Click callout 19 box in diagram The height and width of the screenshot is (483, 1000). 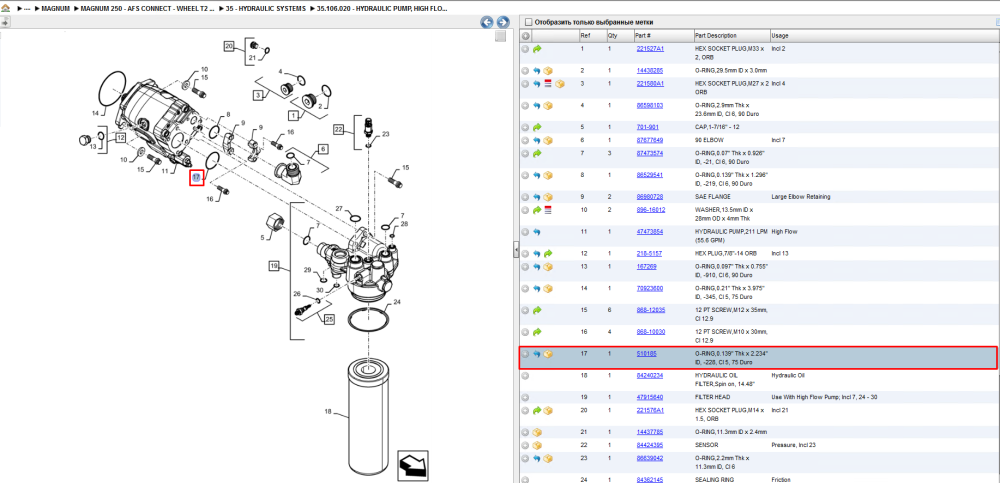(x=274, y=265)
